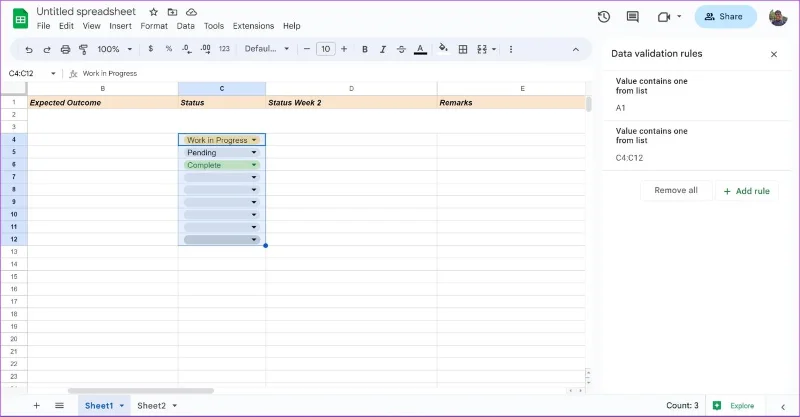The width and height of the screenshot is (800, 417).
Task: Open the font family dropdown
Action: [x=267, y=49]
